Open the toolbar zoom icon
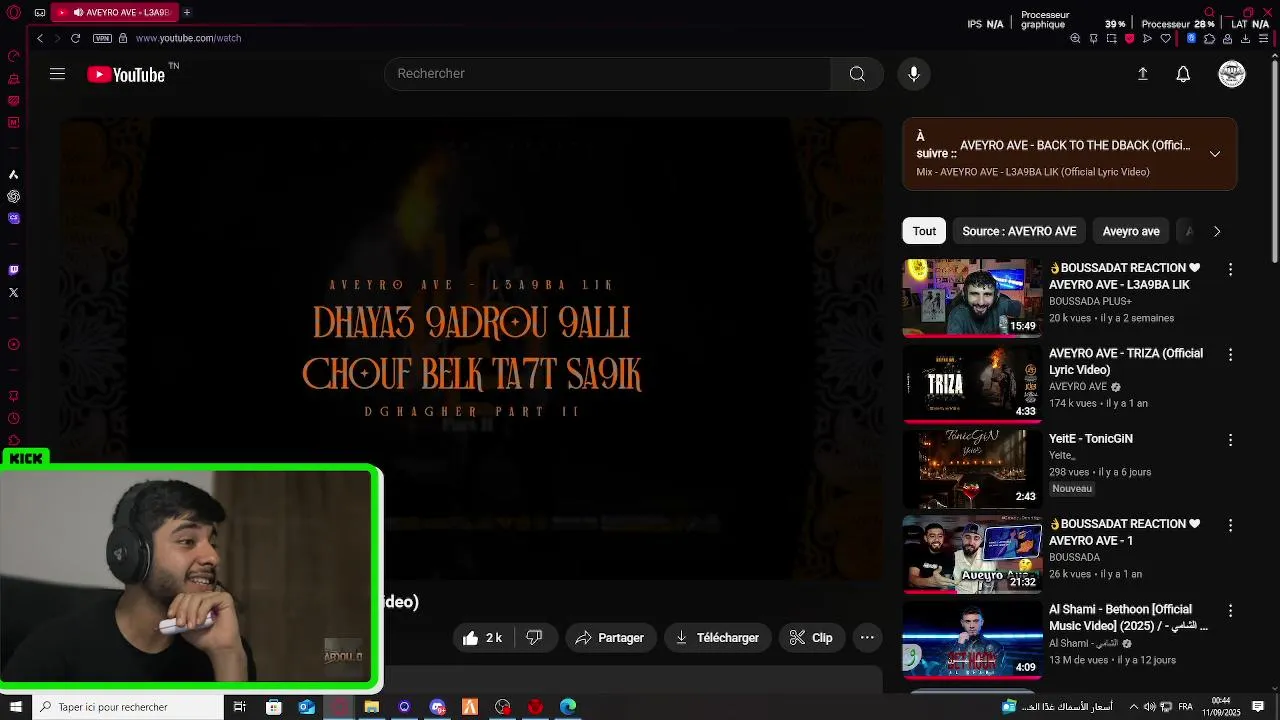Image resolution: width=1280 pixels, height=720 pixels. click(1075, 38)
